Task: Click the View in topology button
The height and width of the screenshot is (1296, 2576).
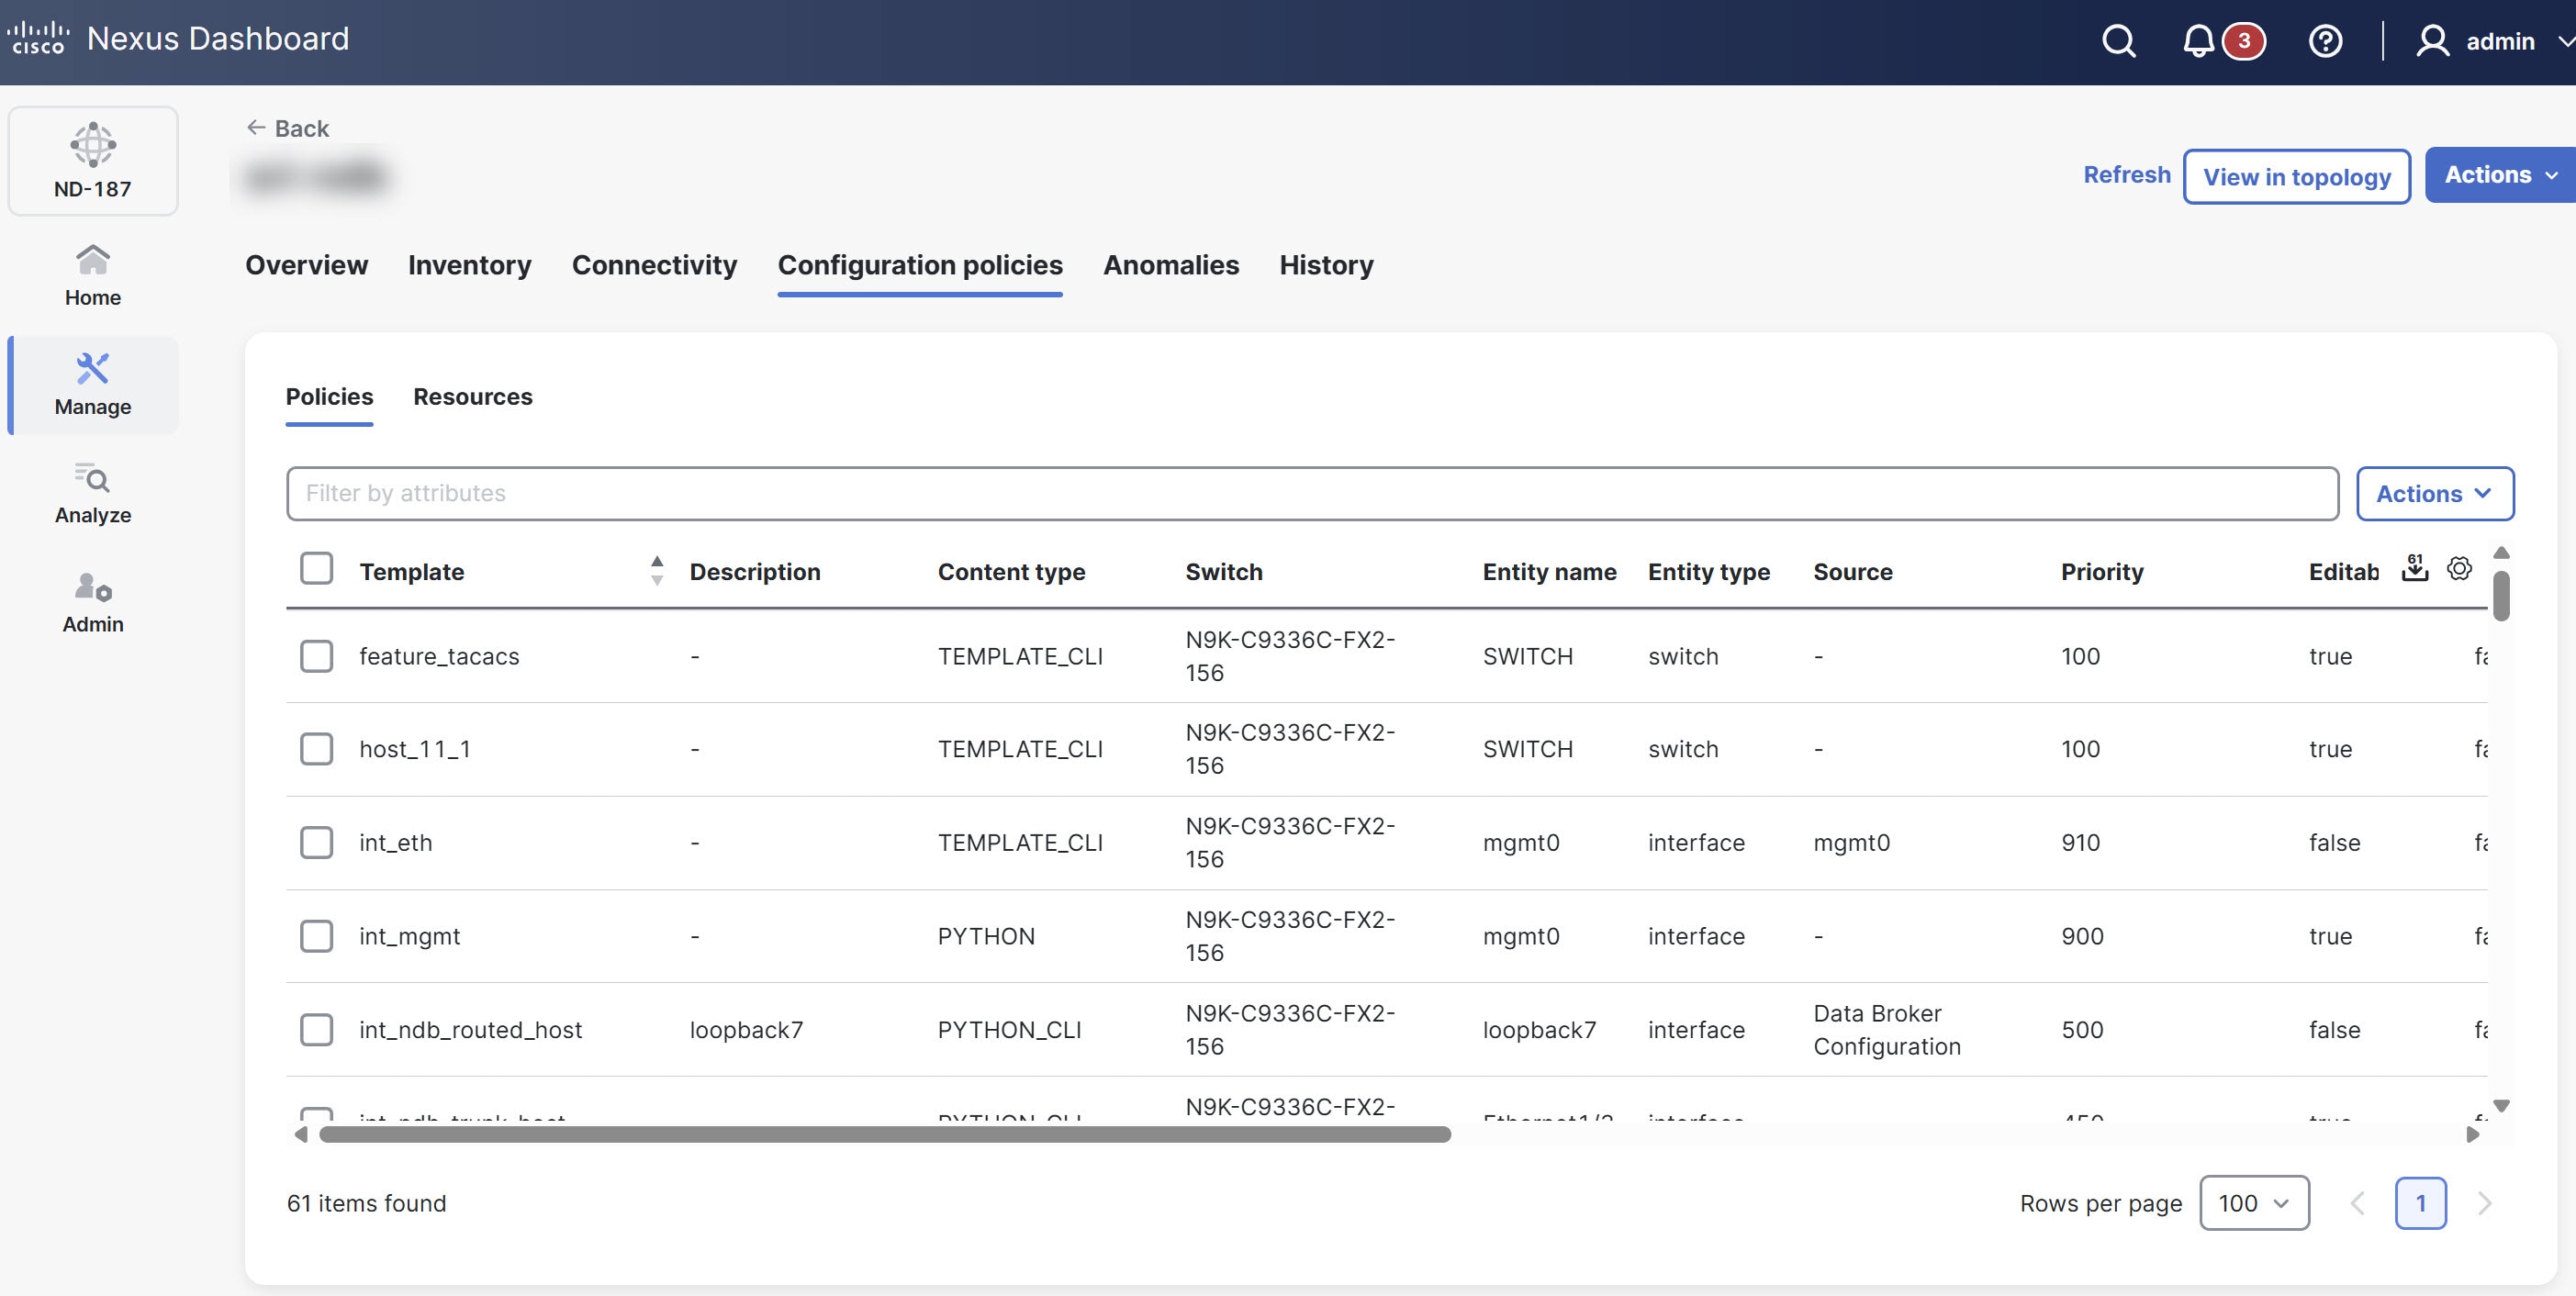Action: click(2296, 176)
